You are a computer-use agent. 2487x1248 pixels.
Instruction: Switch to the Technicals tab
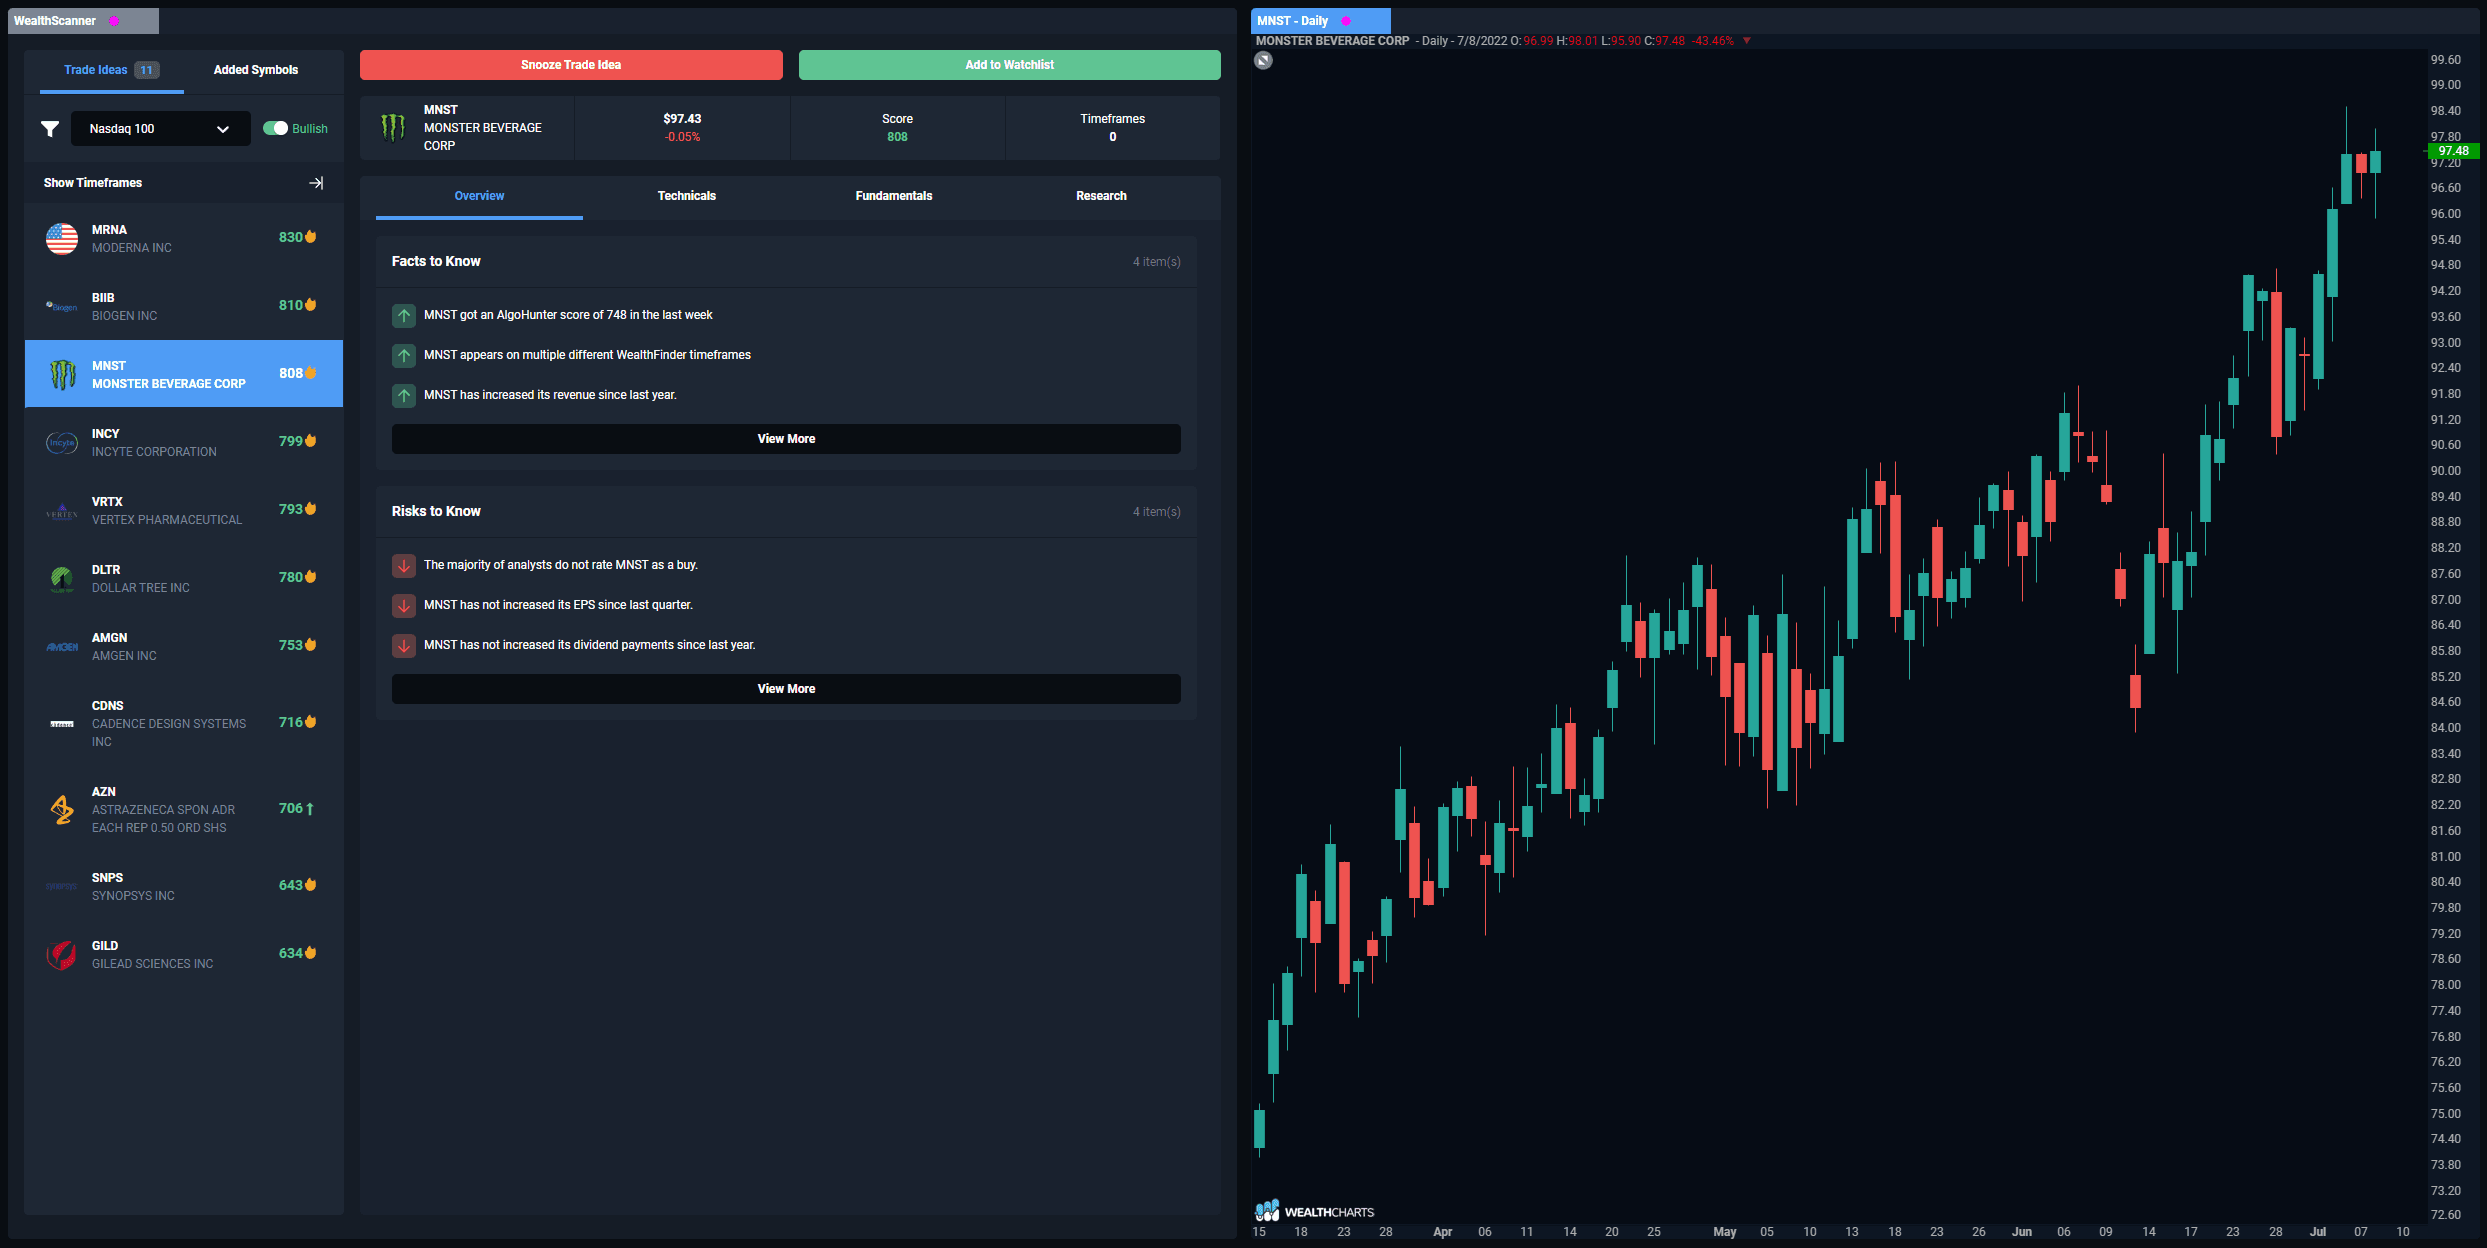click(x=686, y=196)
